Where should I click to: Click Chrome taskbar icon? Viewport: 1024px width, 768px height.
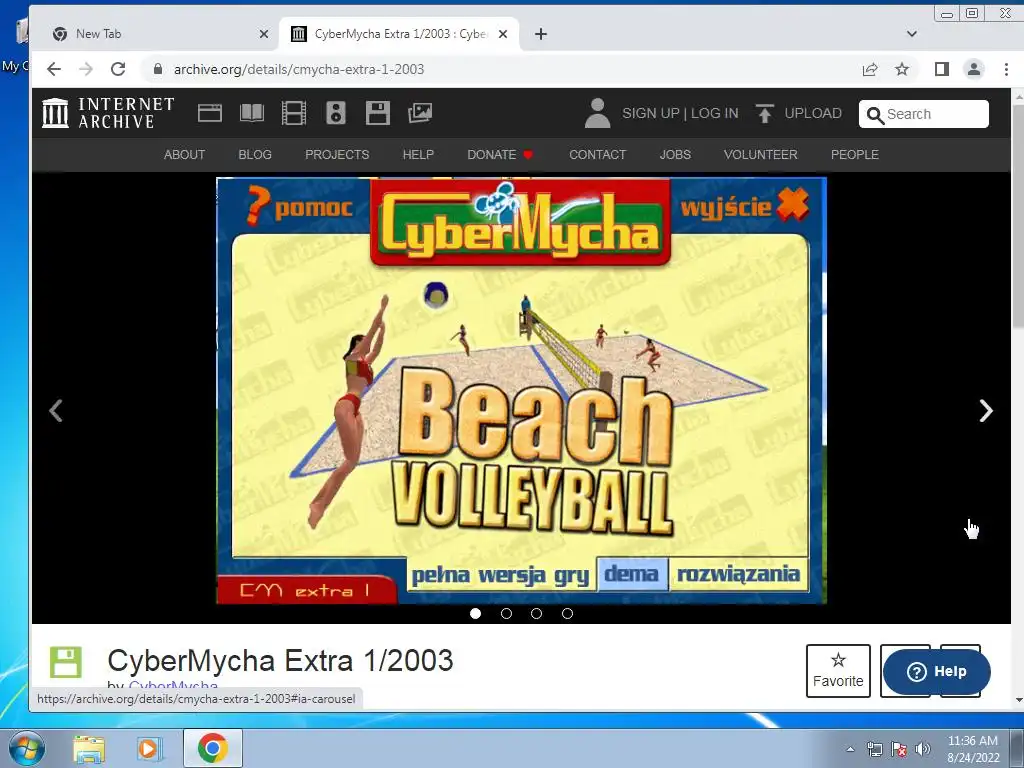pos(213,748)
